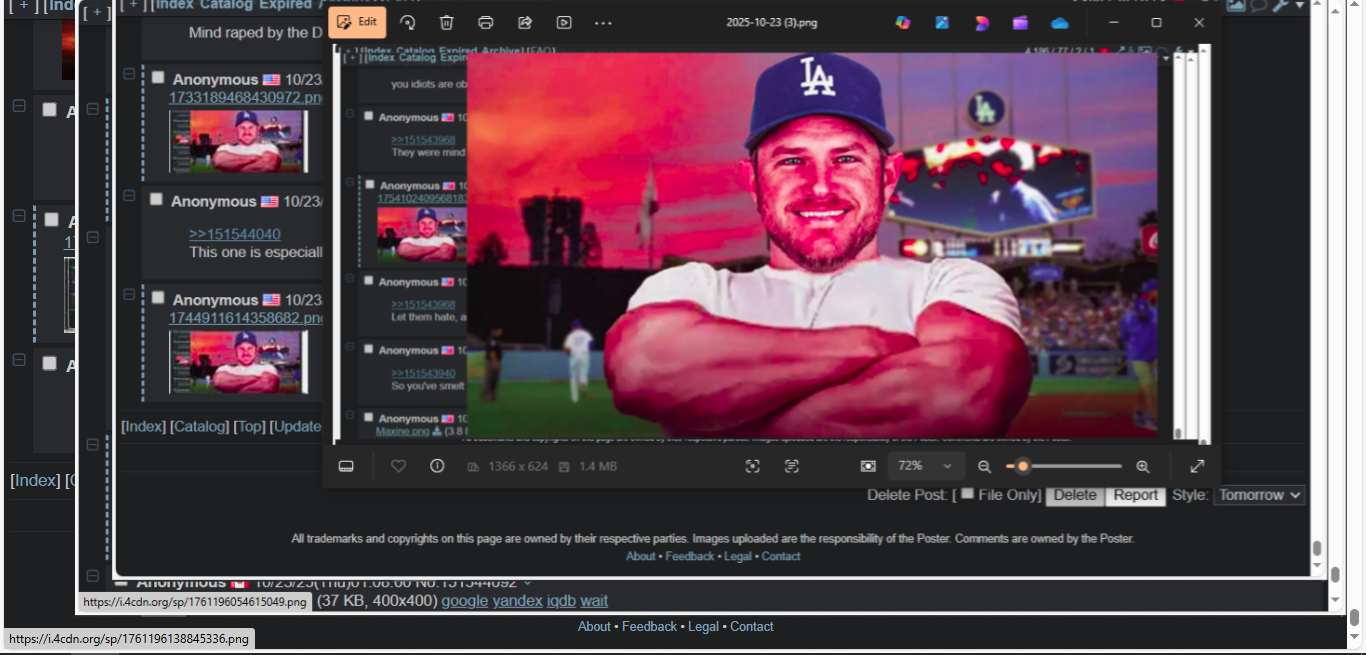Go to [Index] in front browser's bottom nav
The image size is (1366, 655).
pyautogui.click(x=143, y=426)
